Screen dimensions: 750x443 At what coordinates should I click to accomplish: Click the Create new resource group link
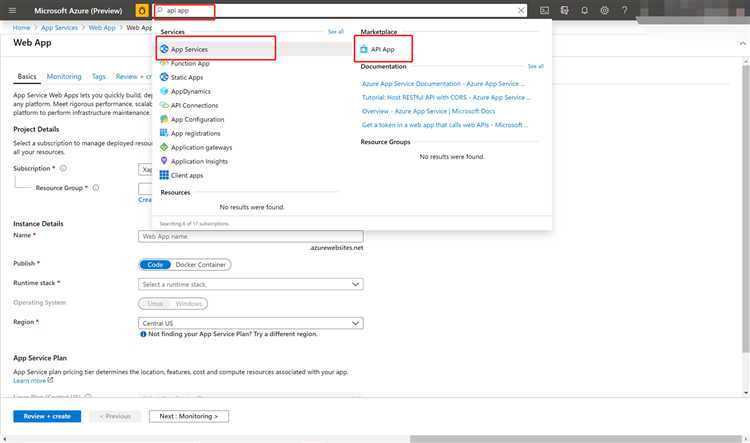(145, 199)
